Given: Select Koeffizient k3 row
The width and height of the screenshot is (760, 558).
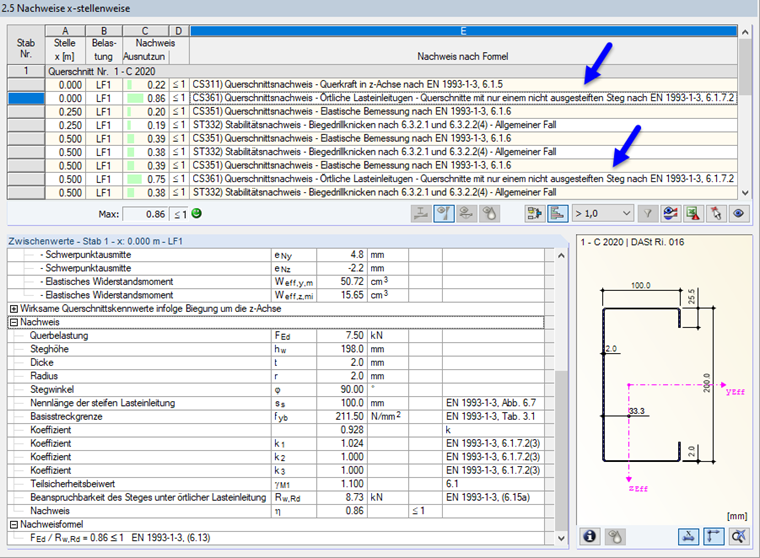Looking at the screenshot, I should click(x=276, y=471).
